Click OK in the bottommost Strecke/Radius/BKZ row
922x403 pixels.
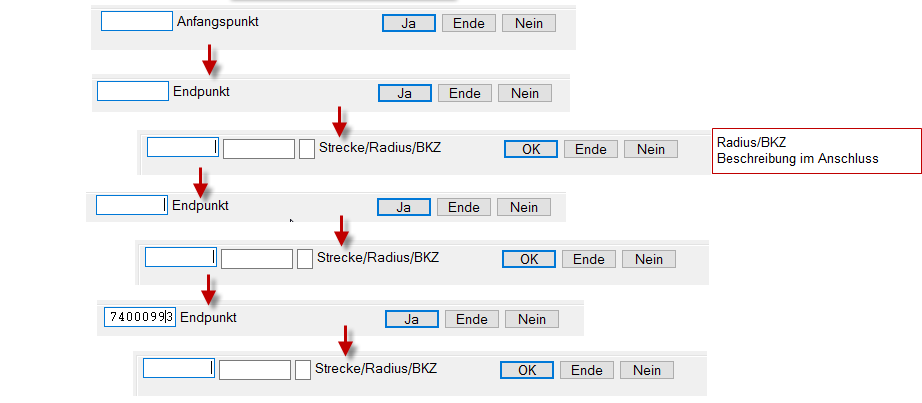pyautogui.click(x=527, y=370)
